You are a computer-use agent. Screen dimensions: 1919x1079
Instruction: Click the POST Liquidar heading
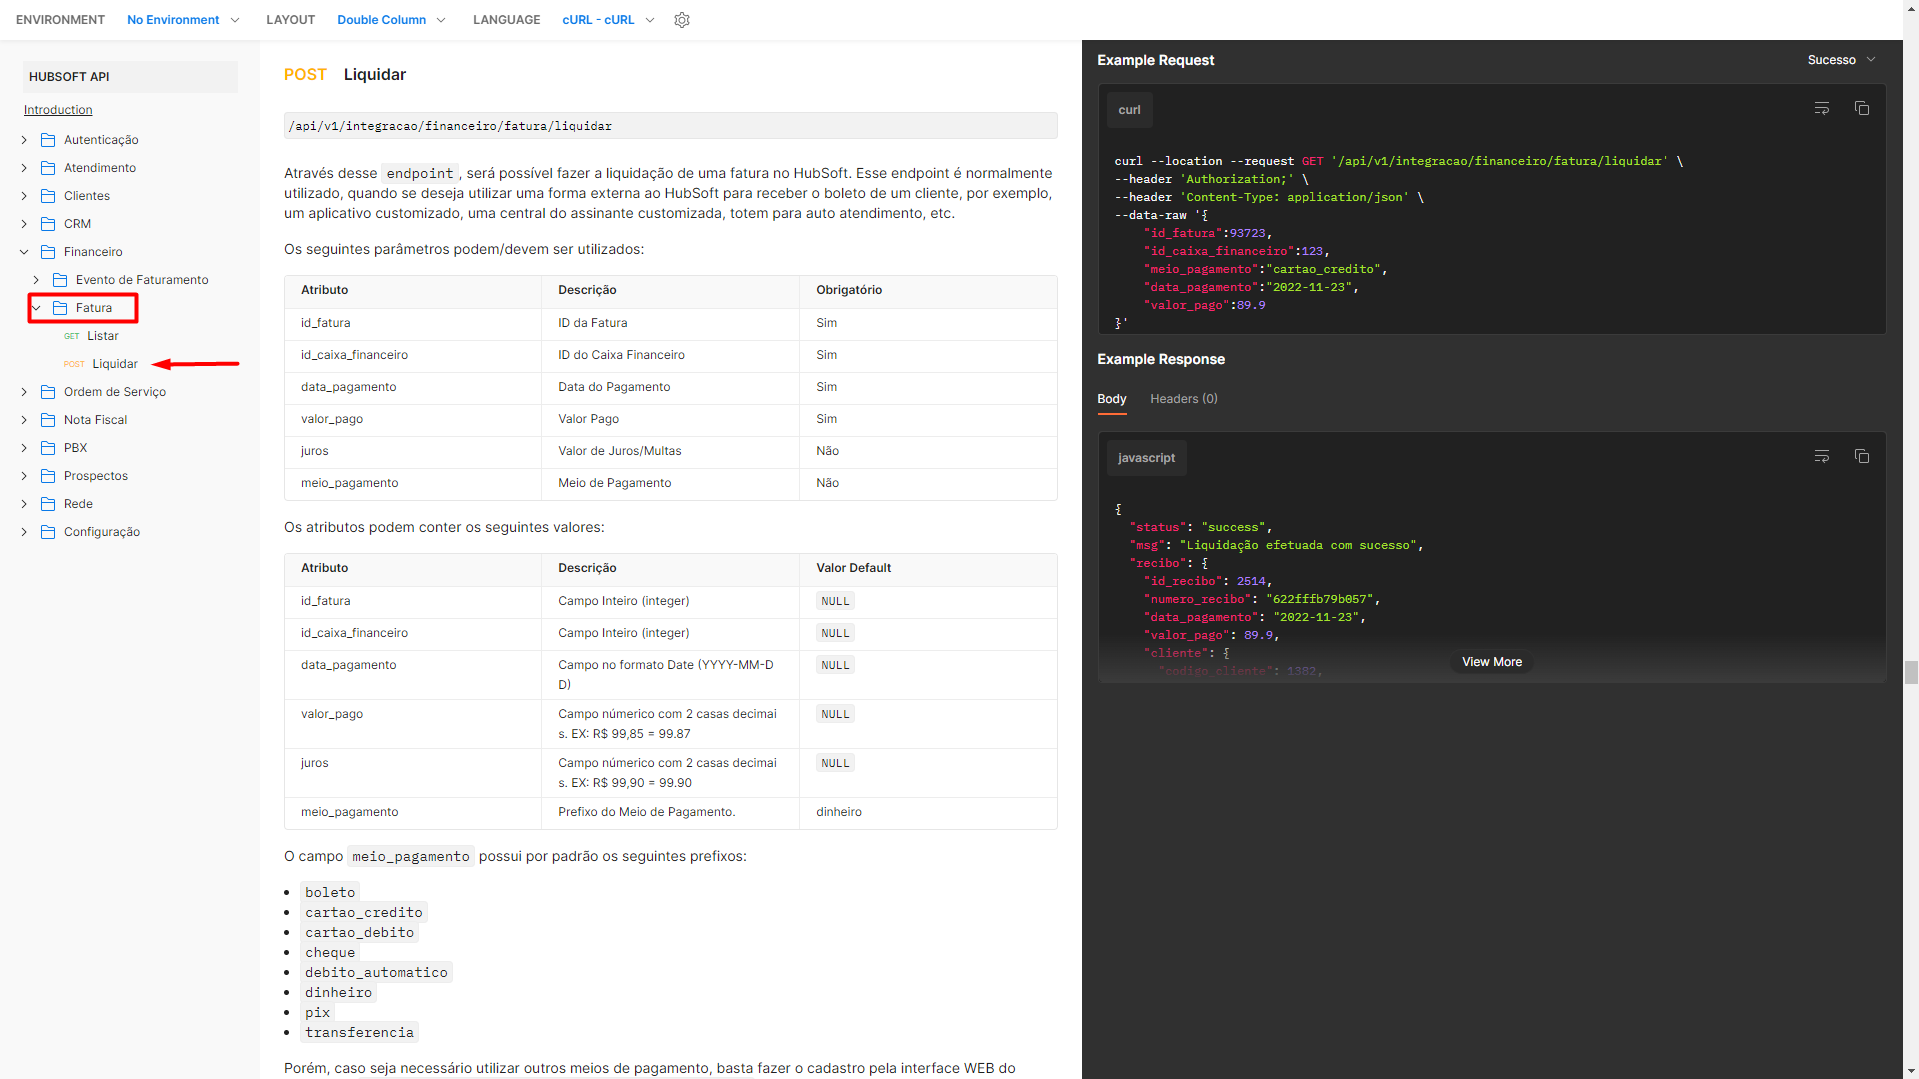[x=345, y=75]
